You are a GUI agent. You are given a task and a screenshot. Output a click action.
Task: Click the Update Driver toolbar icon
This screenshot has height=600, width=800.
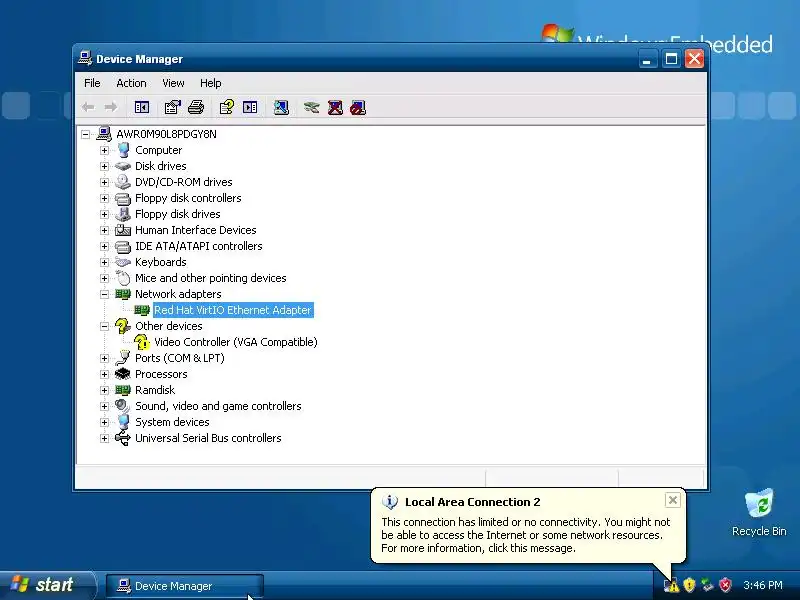[311, 107]
